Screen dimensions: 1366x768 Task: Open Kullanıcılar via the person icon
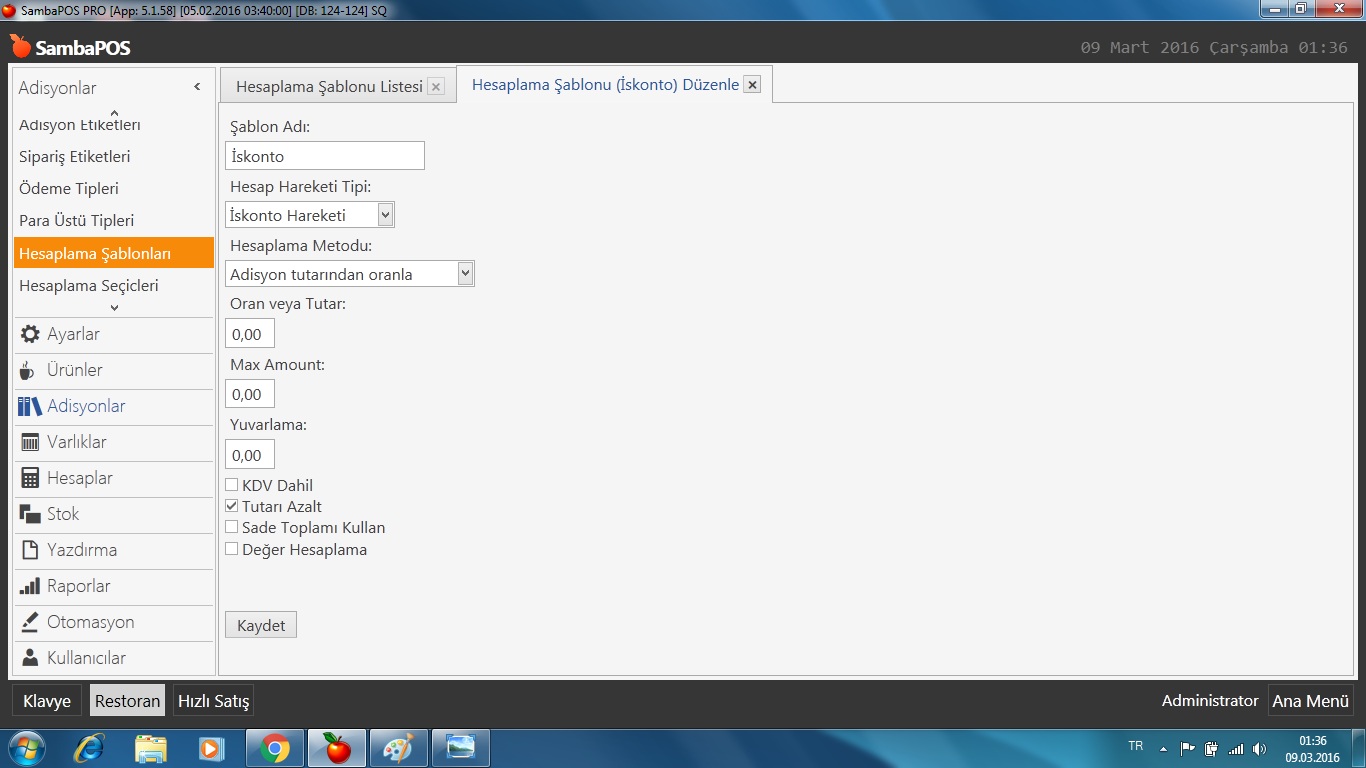coord(30,658)
